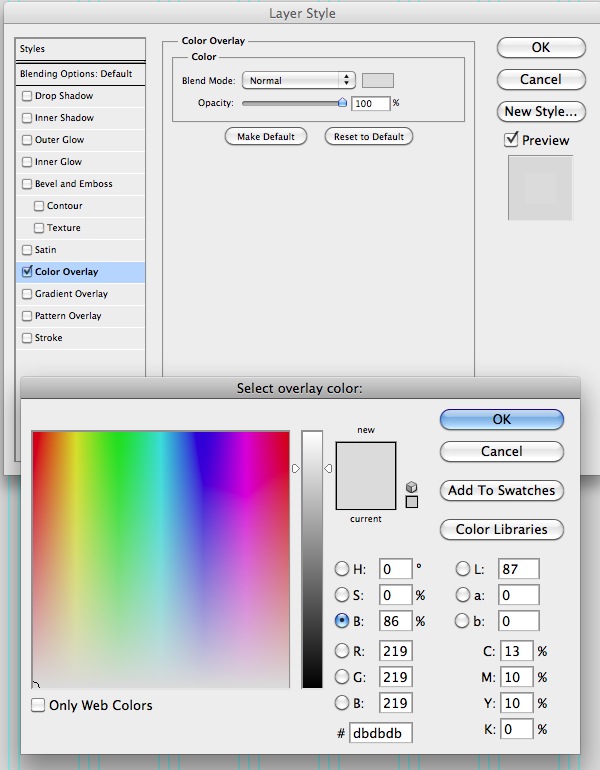Select the Lab a radio button

coord(463,595)
